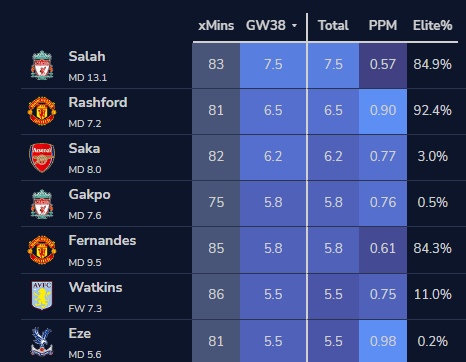Viewport: 466px width, 362px height.
Task: Sort by the Total column header
Action: click(x=333, y=26)
